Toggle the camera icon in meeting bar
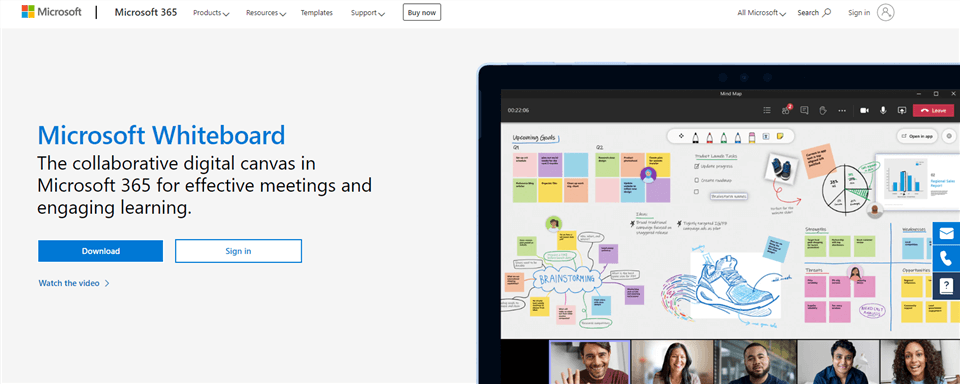This screenshot has height=384, width=960. tap(864, 110)
